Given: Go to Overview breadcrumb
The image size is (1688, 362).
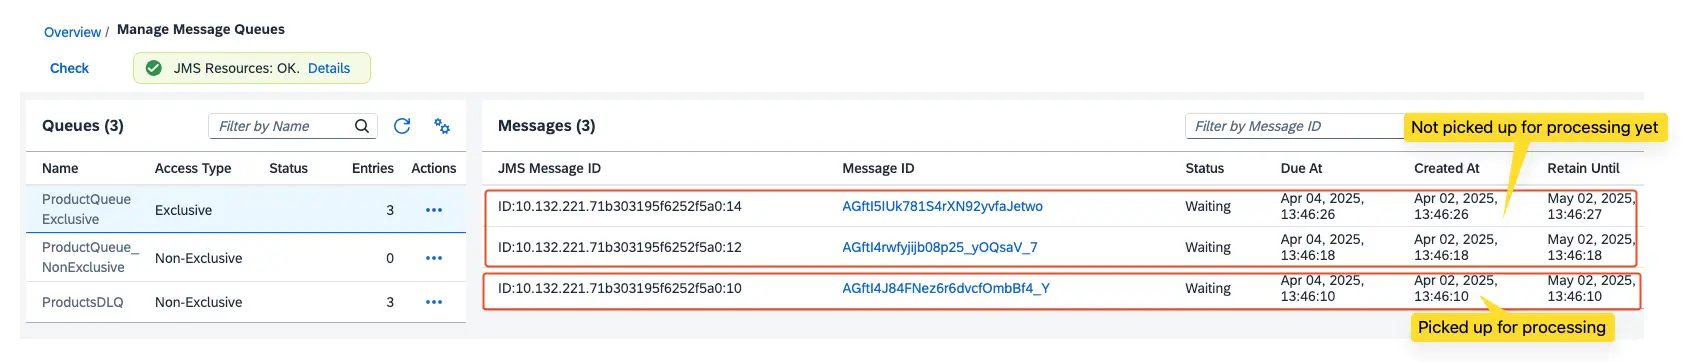Looking at the screenshot, I should pyautogui.click(x=72, y=32).
